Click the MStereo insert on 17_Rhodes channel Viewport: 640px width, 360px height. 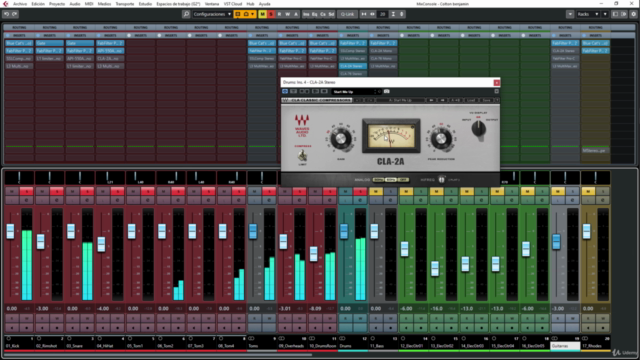pyautogui.click(x=595, y=151)
